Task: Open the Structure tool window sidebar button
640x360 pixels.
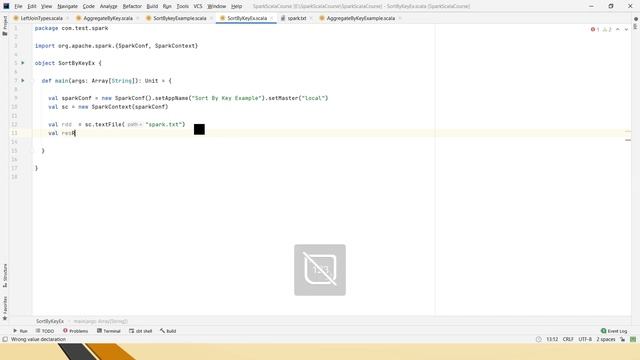Action: [5, 276]
